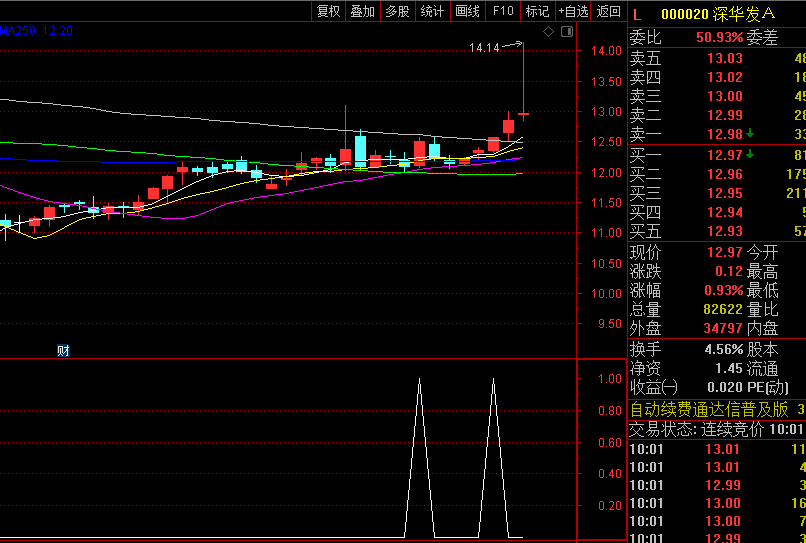The height and width of the screenshot is (543, 806).
Task: Click 0.20 on indicator axis
Action: point(610,506)
